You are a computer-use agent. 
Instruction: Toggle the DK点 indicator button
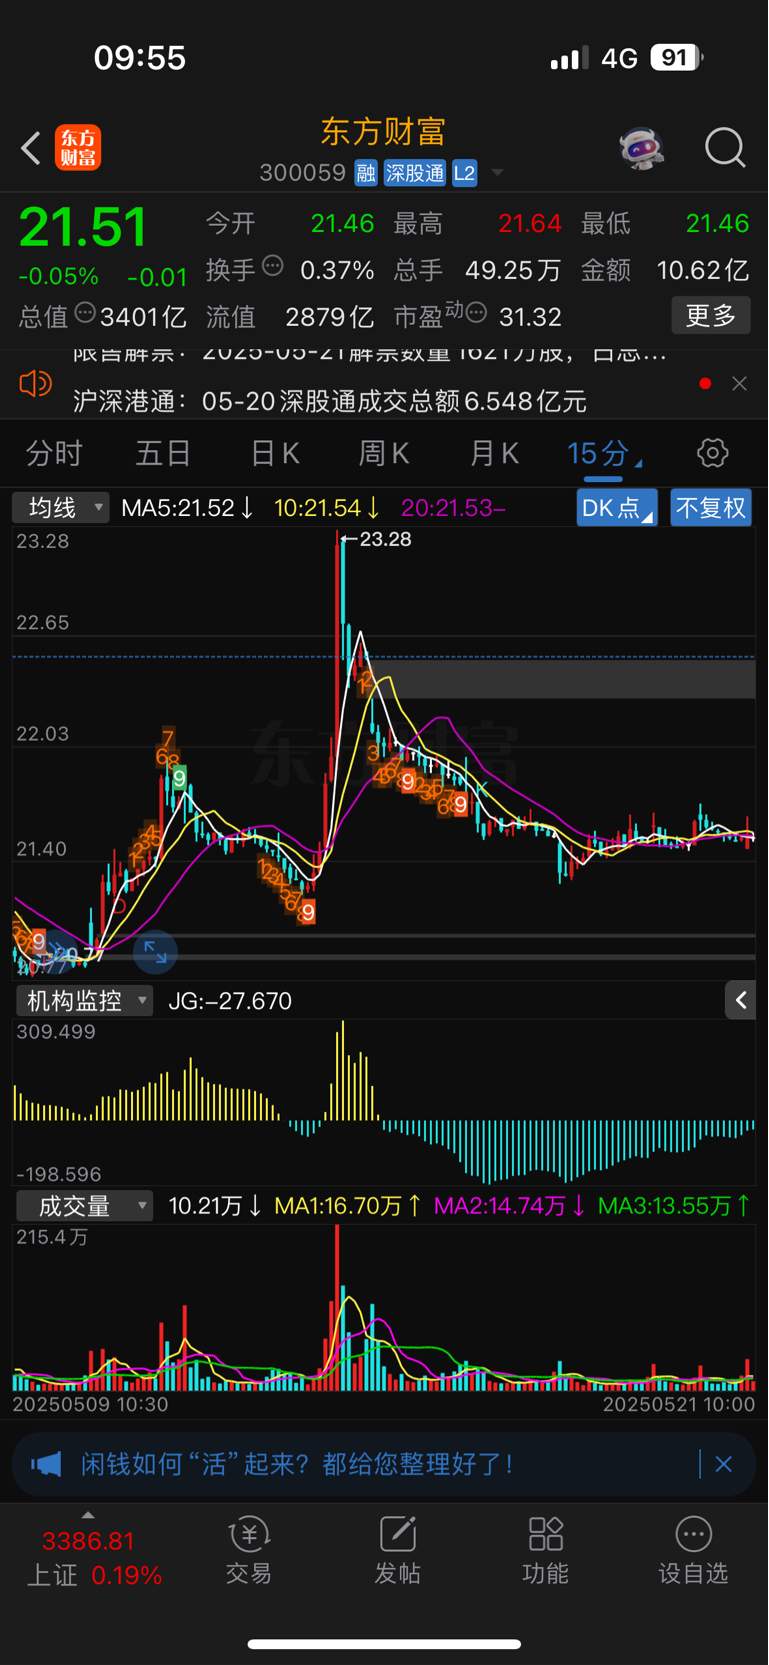(617, 508)
